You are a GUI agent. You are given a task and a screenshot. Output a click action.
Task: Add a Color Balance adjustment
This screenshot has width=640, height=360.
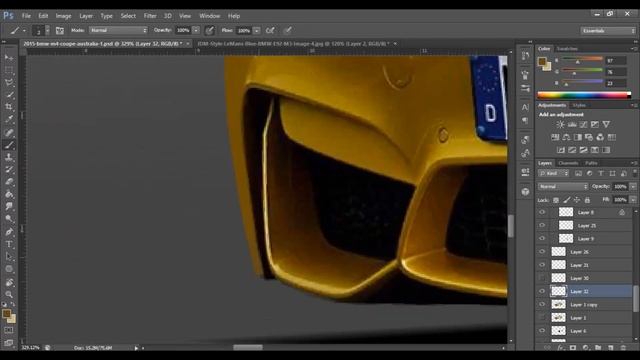(567, 138)
